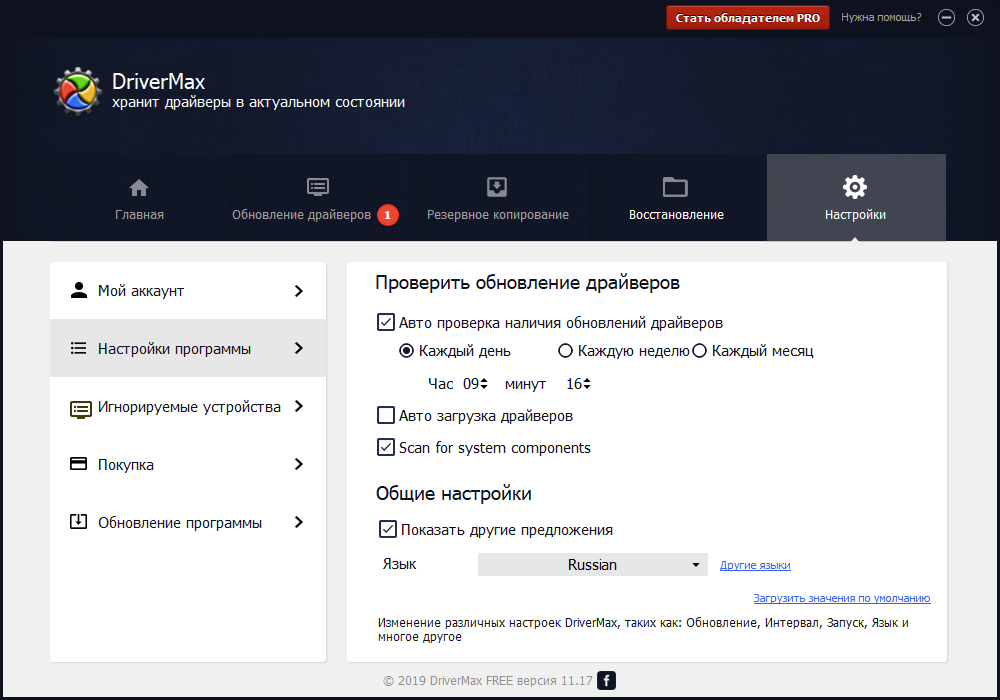The height and width of the screenshot is (700, 1000).
Task: Click the restore folder icon
Action: click(x=675, y=187)
